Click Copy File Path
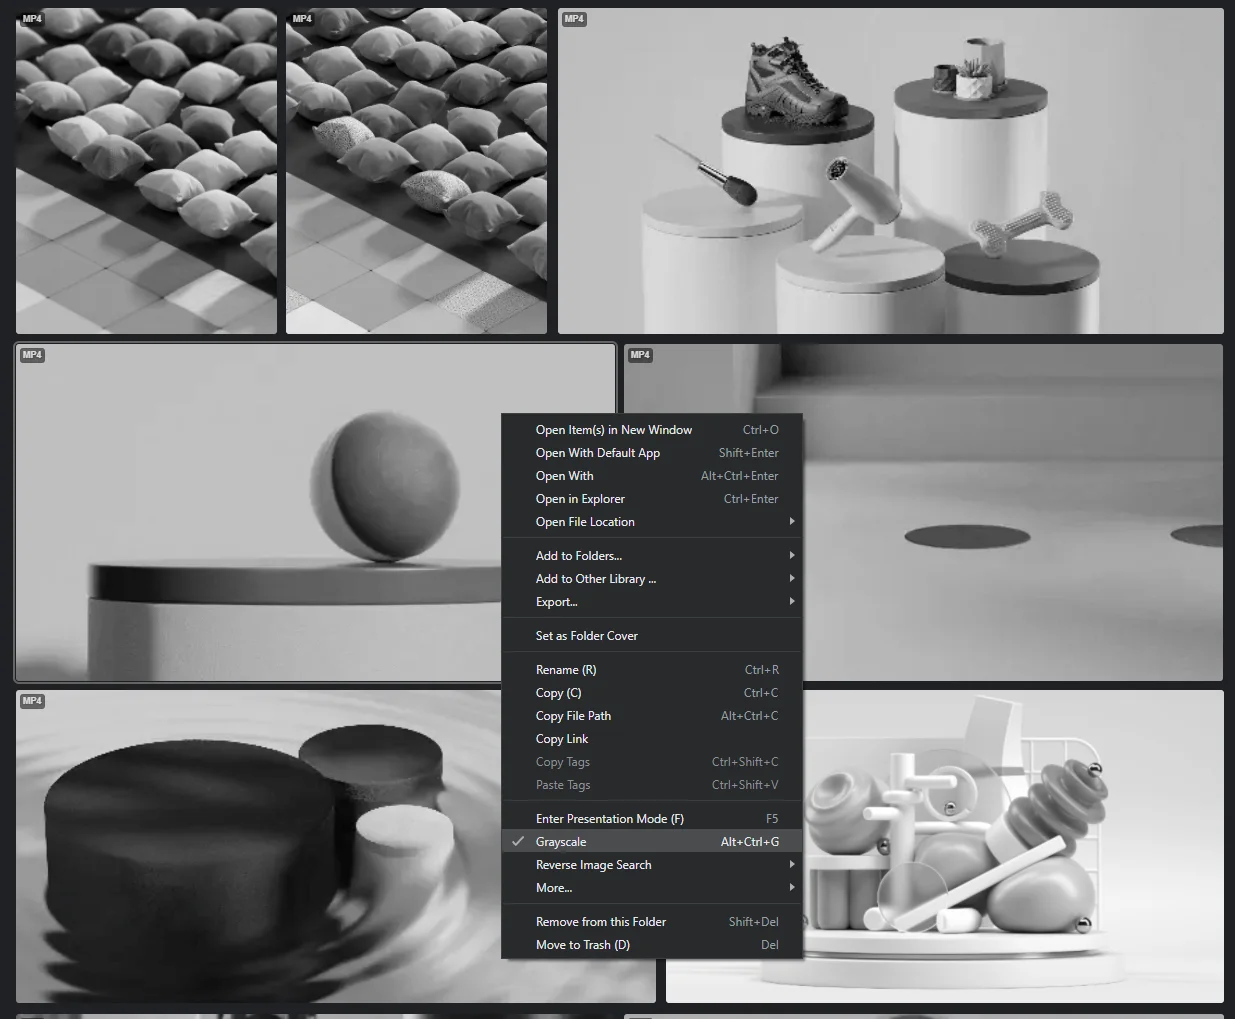 573,716
